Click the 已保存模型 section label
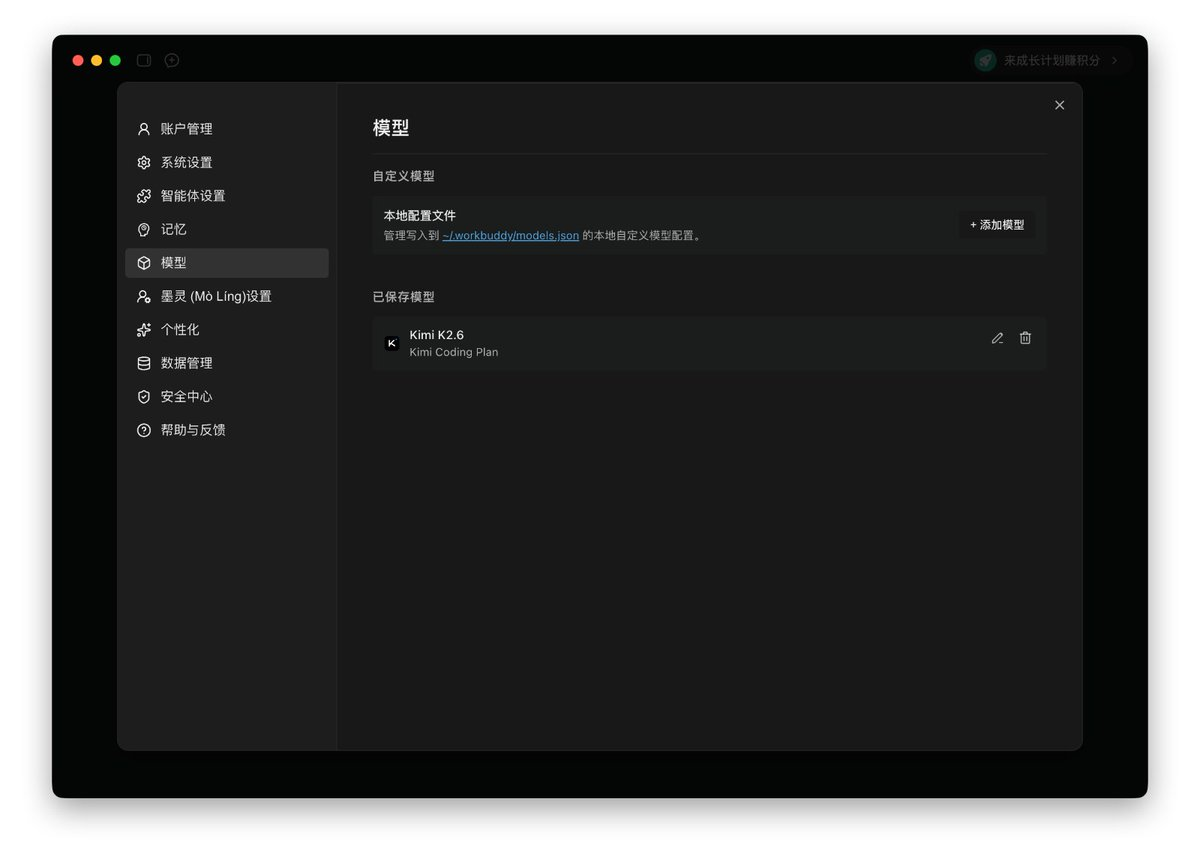 [404, 297]
